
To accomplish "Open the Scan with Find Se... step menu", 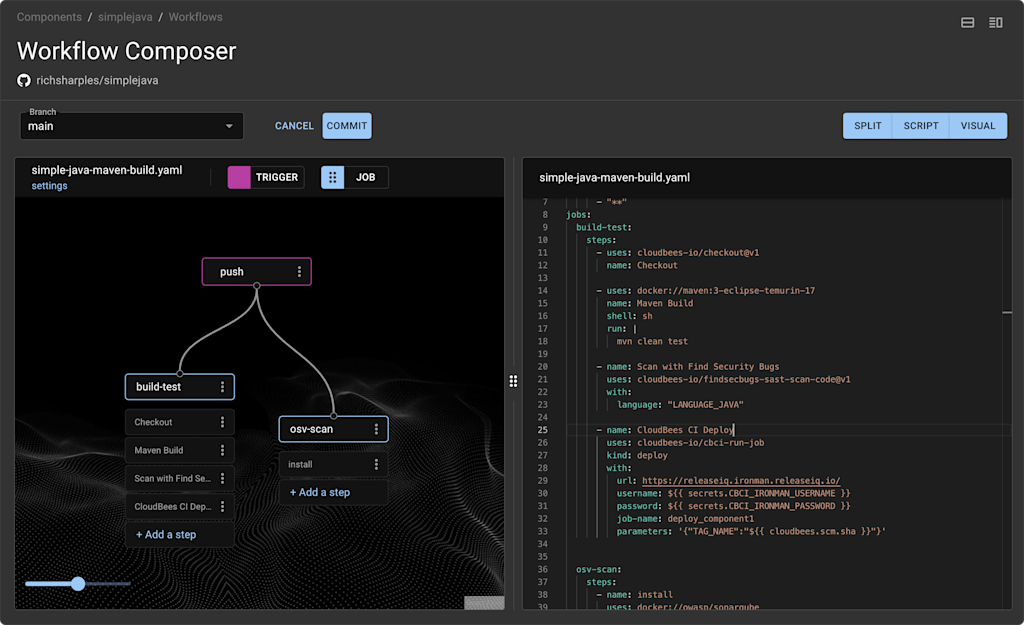I will coord(223,478).
